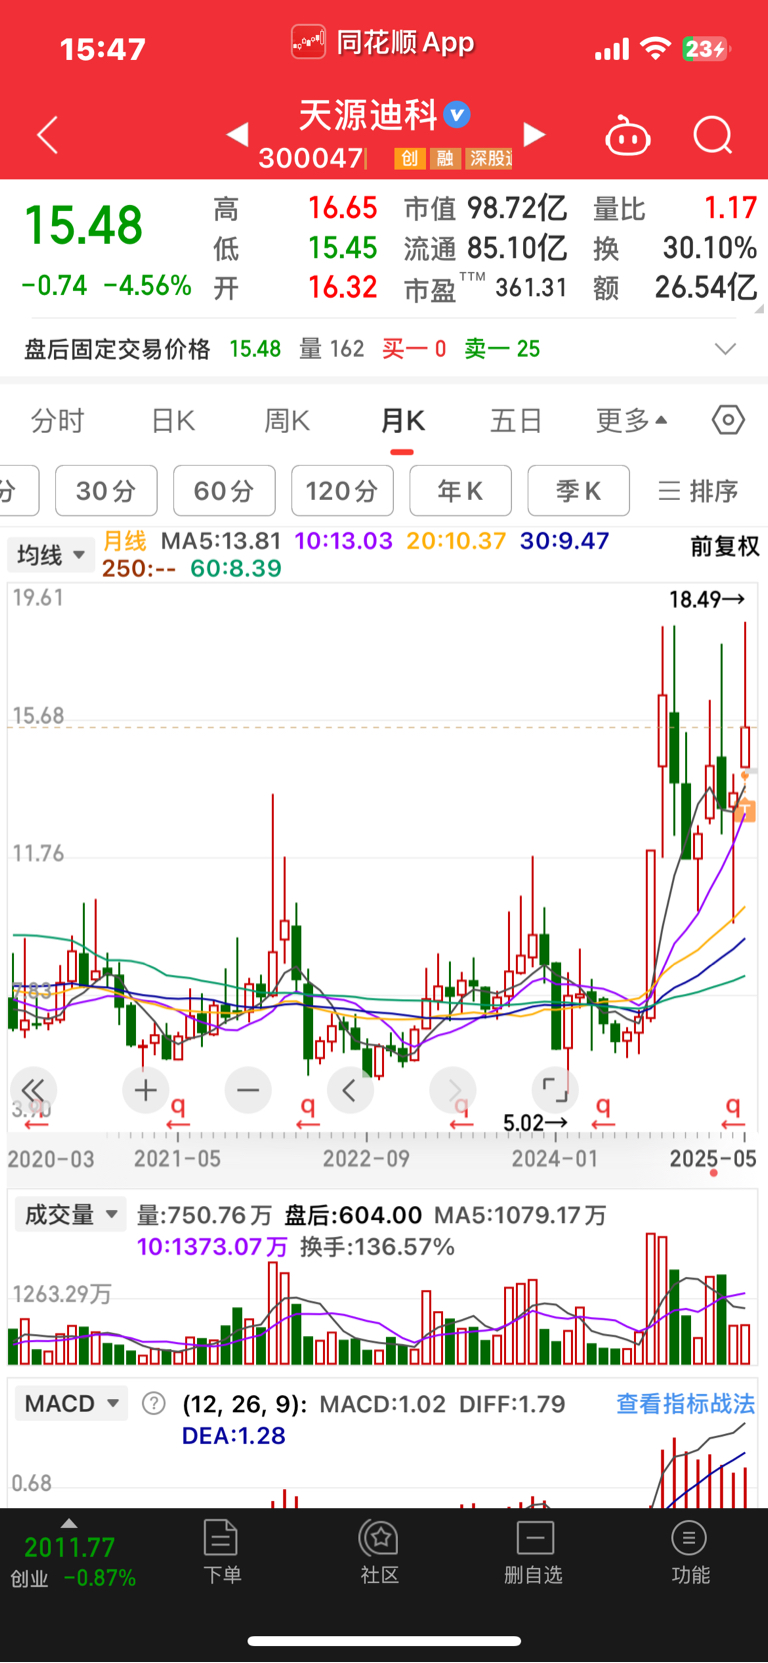Open the 查看指标战法 link
Screen dimensions: 768x1663
pos(685,1403)
